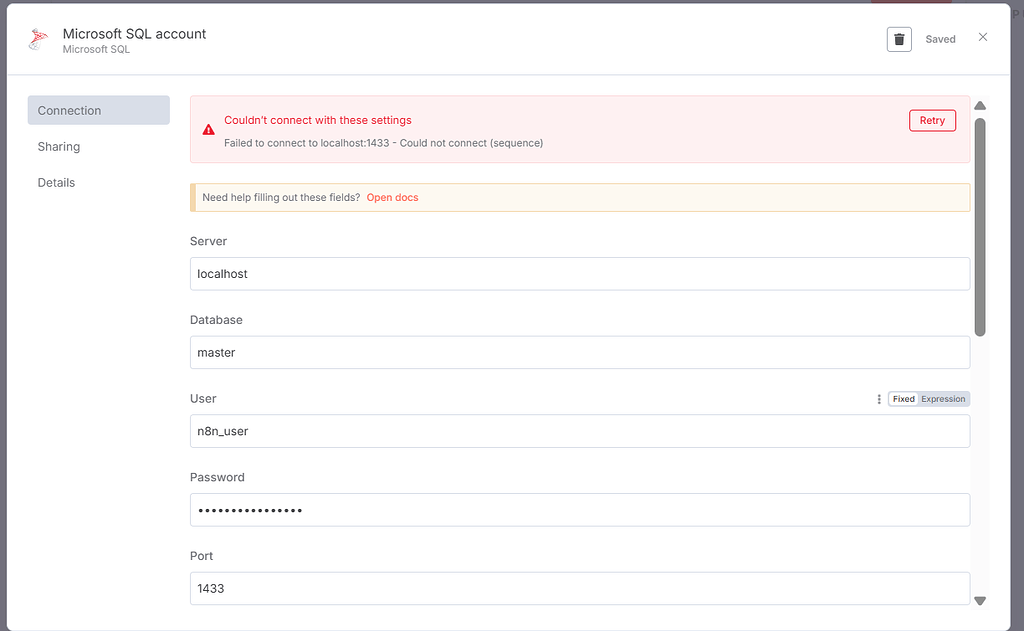1024x631 pixels.
Task: Click the Microsoft SQL logo icon
Action: tap(38, 40)
